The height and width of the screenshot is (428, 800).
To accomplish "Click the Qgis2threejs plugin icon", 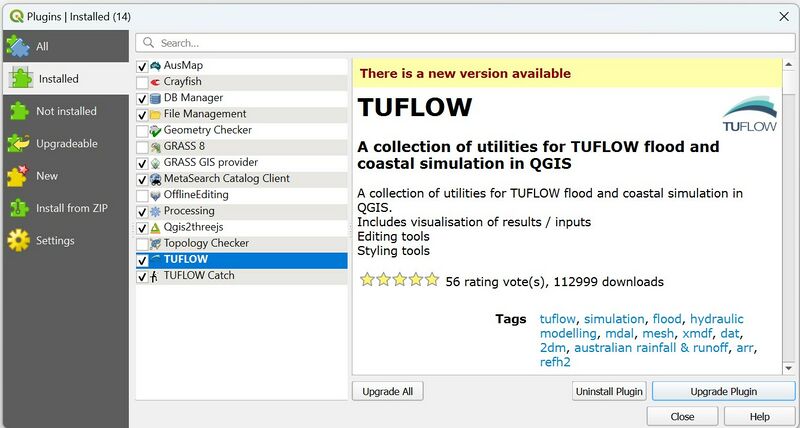I will [x=156, y=227].
